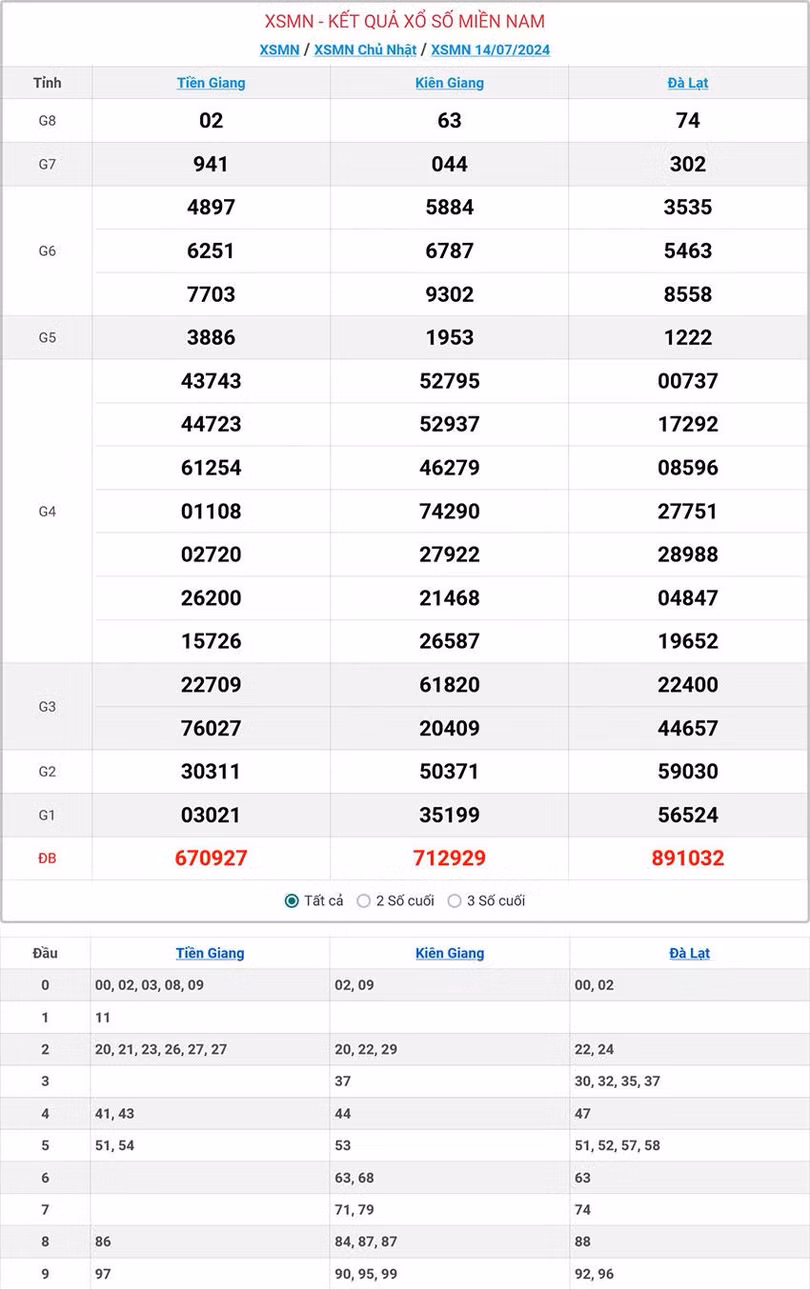
Task: Click the red ĐB row label
Action: coord(47,858)
